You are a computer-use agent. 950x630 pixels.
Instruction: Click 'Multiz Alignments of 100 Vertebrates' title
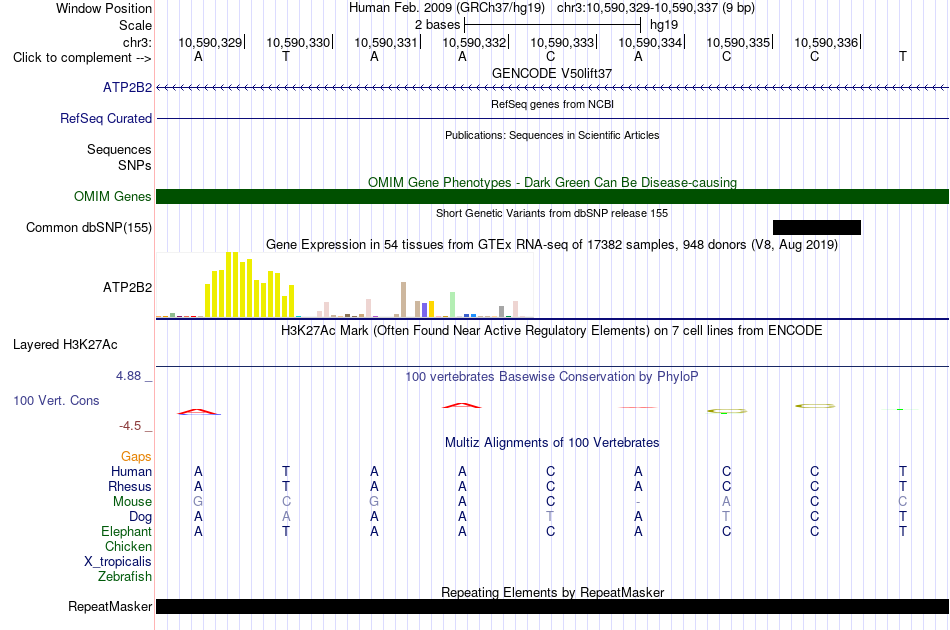tap(552, 443)
